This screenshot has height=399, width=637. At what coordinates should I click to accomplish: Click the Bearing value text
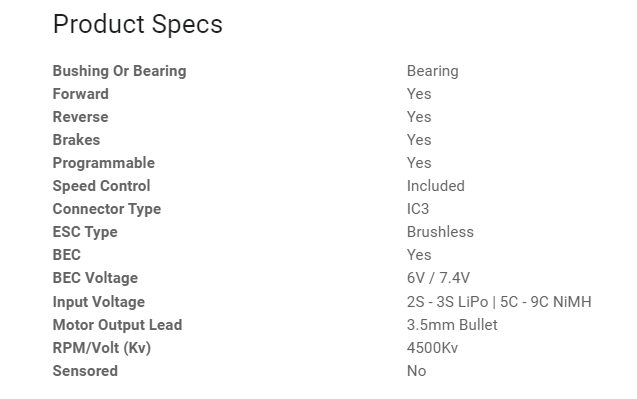click(x=433, y=71)
